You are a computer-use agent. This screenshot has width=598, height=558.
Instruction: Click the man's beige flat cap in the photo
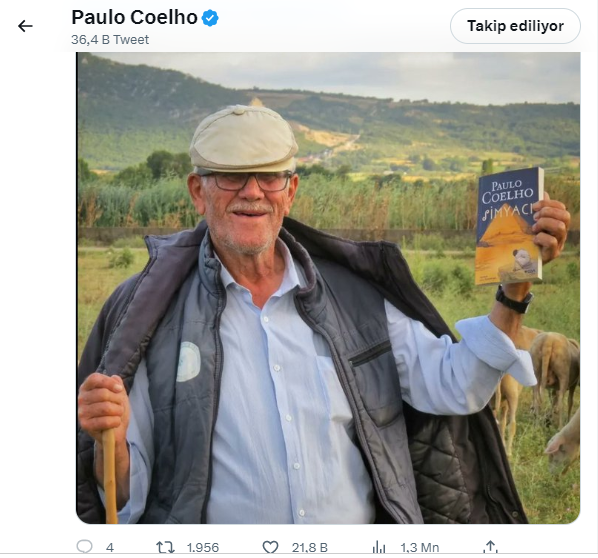(x=243, y=140)
